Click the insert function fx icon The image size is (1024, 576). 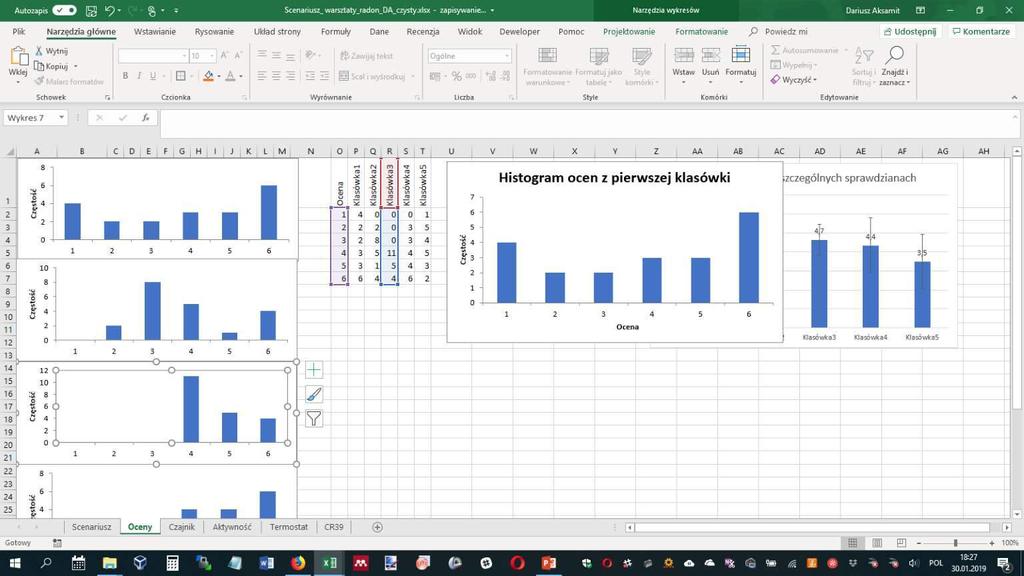point(146,118)
